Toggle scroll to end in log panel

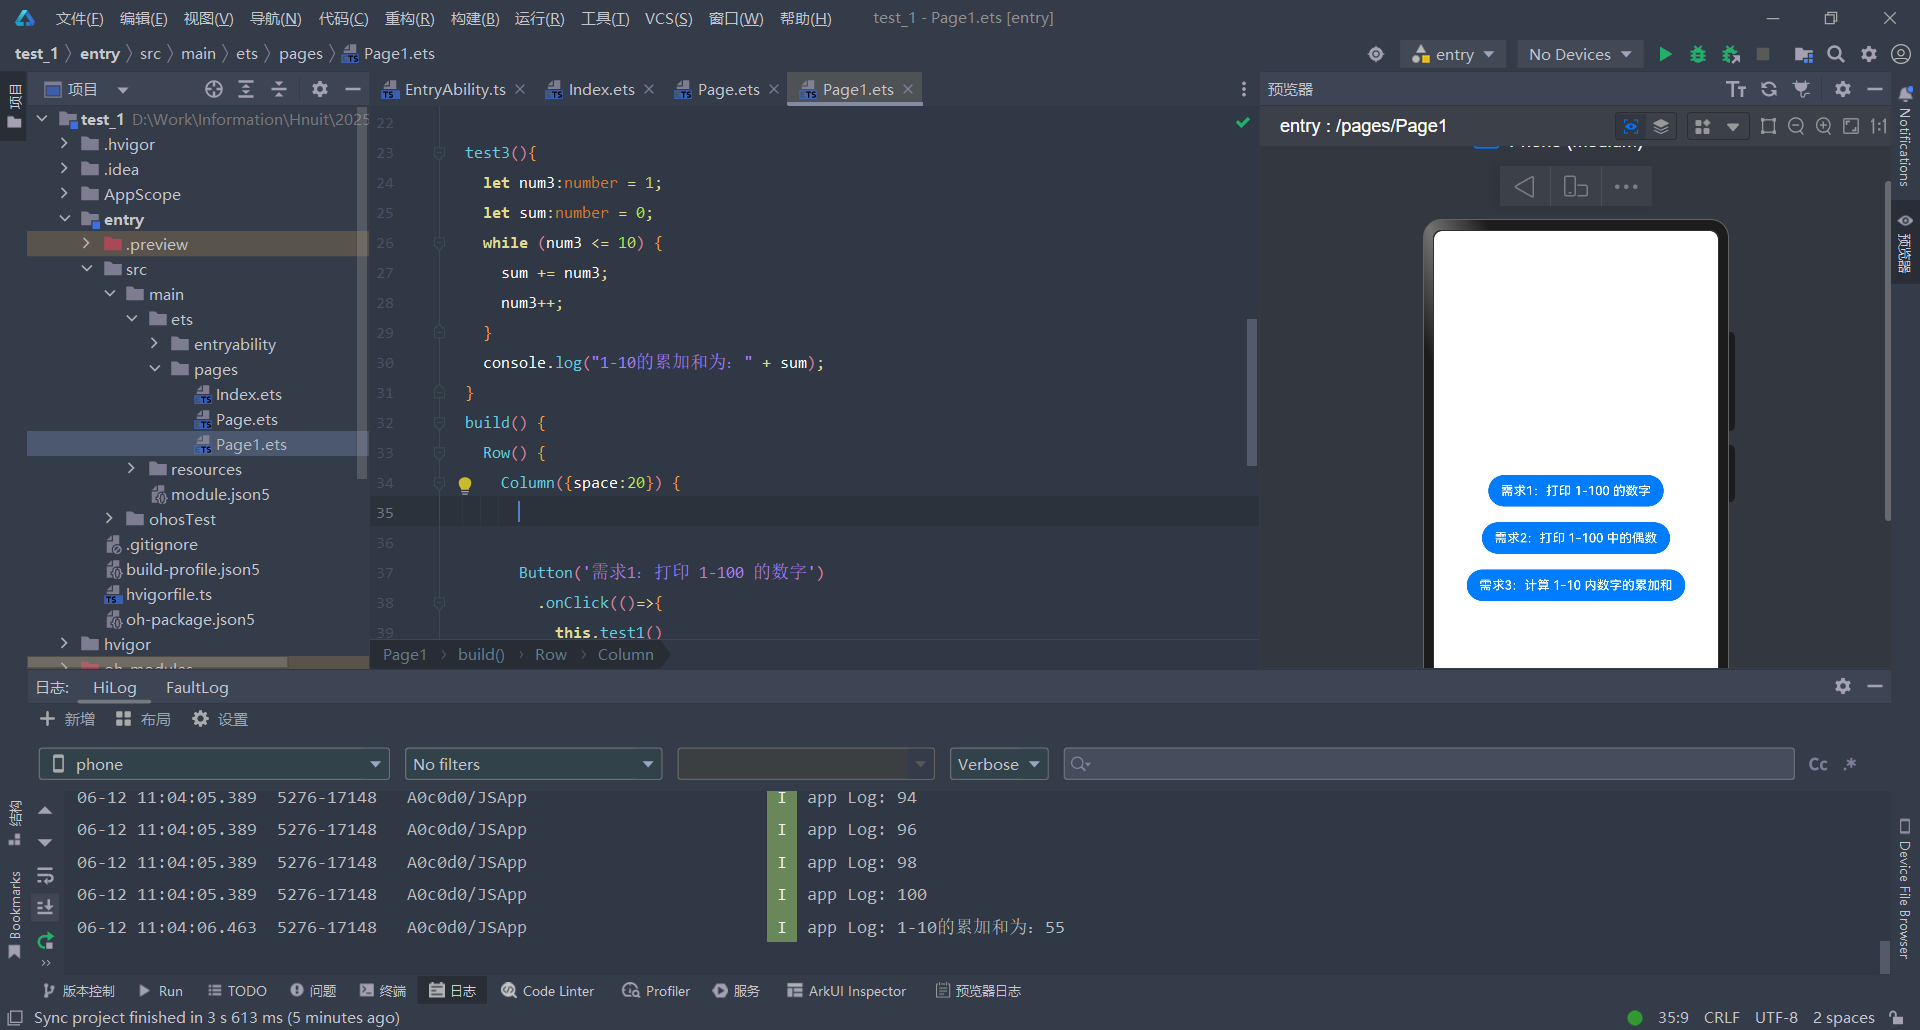point(45,908)
